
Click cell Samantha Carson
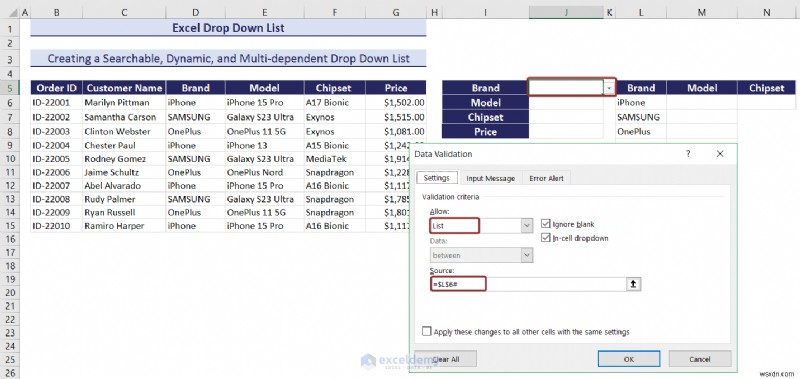(124, 117)
